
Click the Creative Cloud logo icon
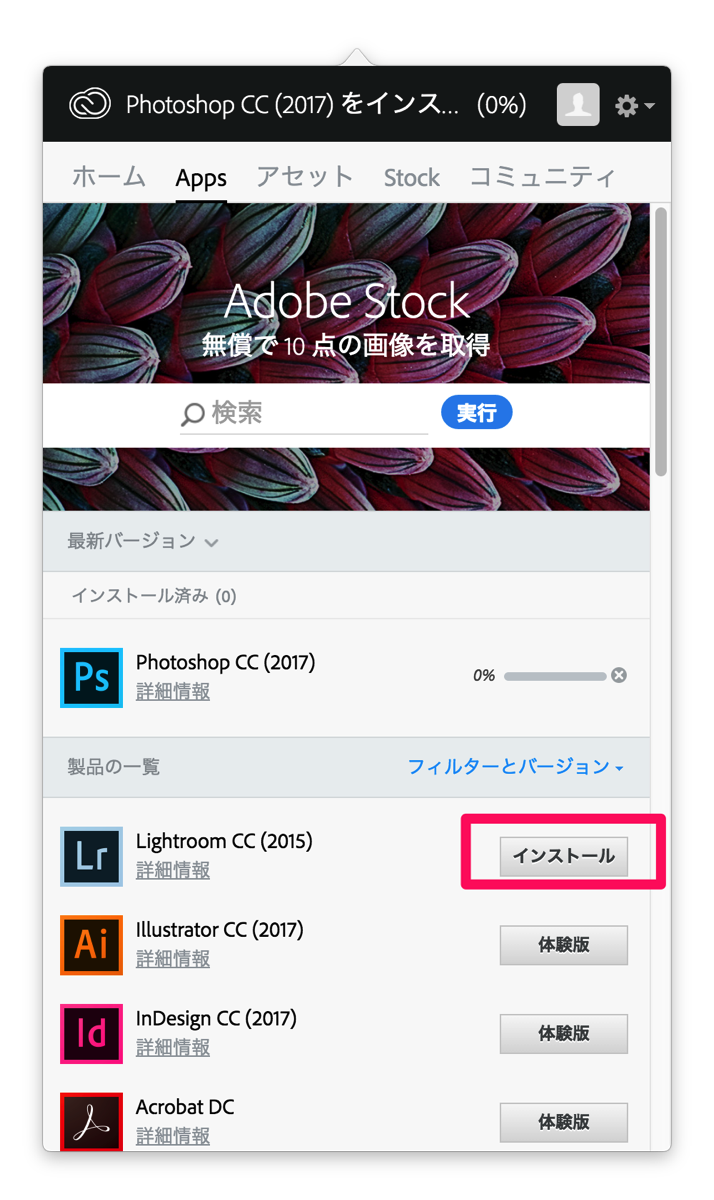coord(90,105)
